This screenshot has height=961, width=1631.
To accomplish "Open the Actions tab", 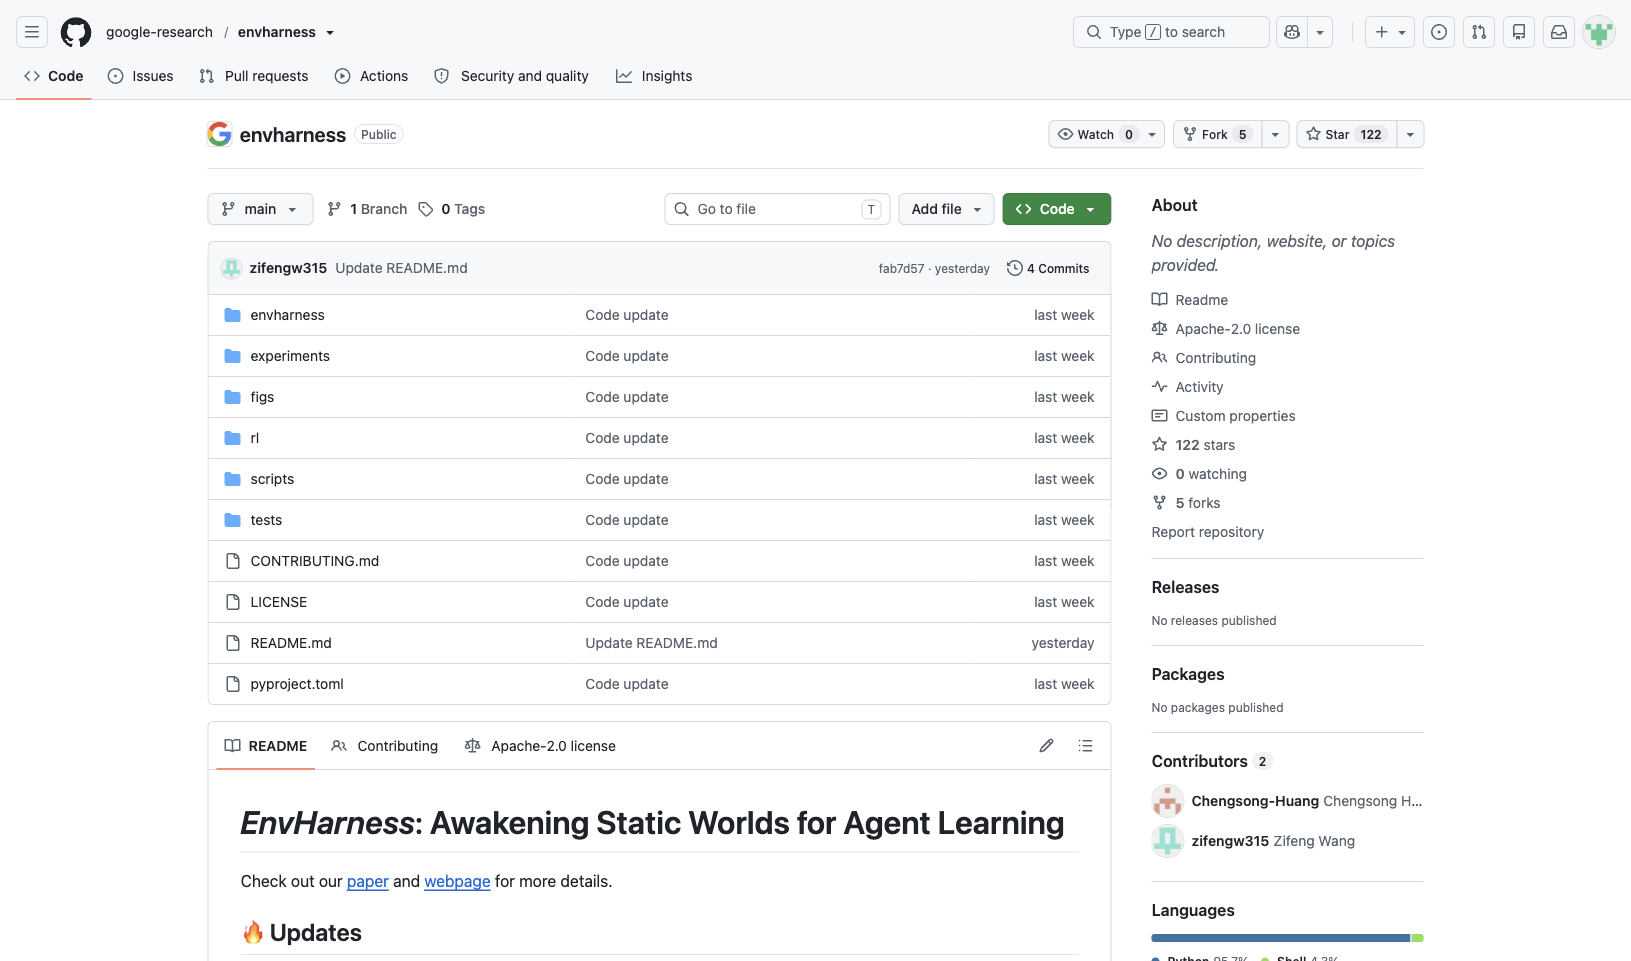I will pyautogui.click(x=371, y=76).
